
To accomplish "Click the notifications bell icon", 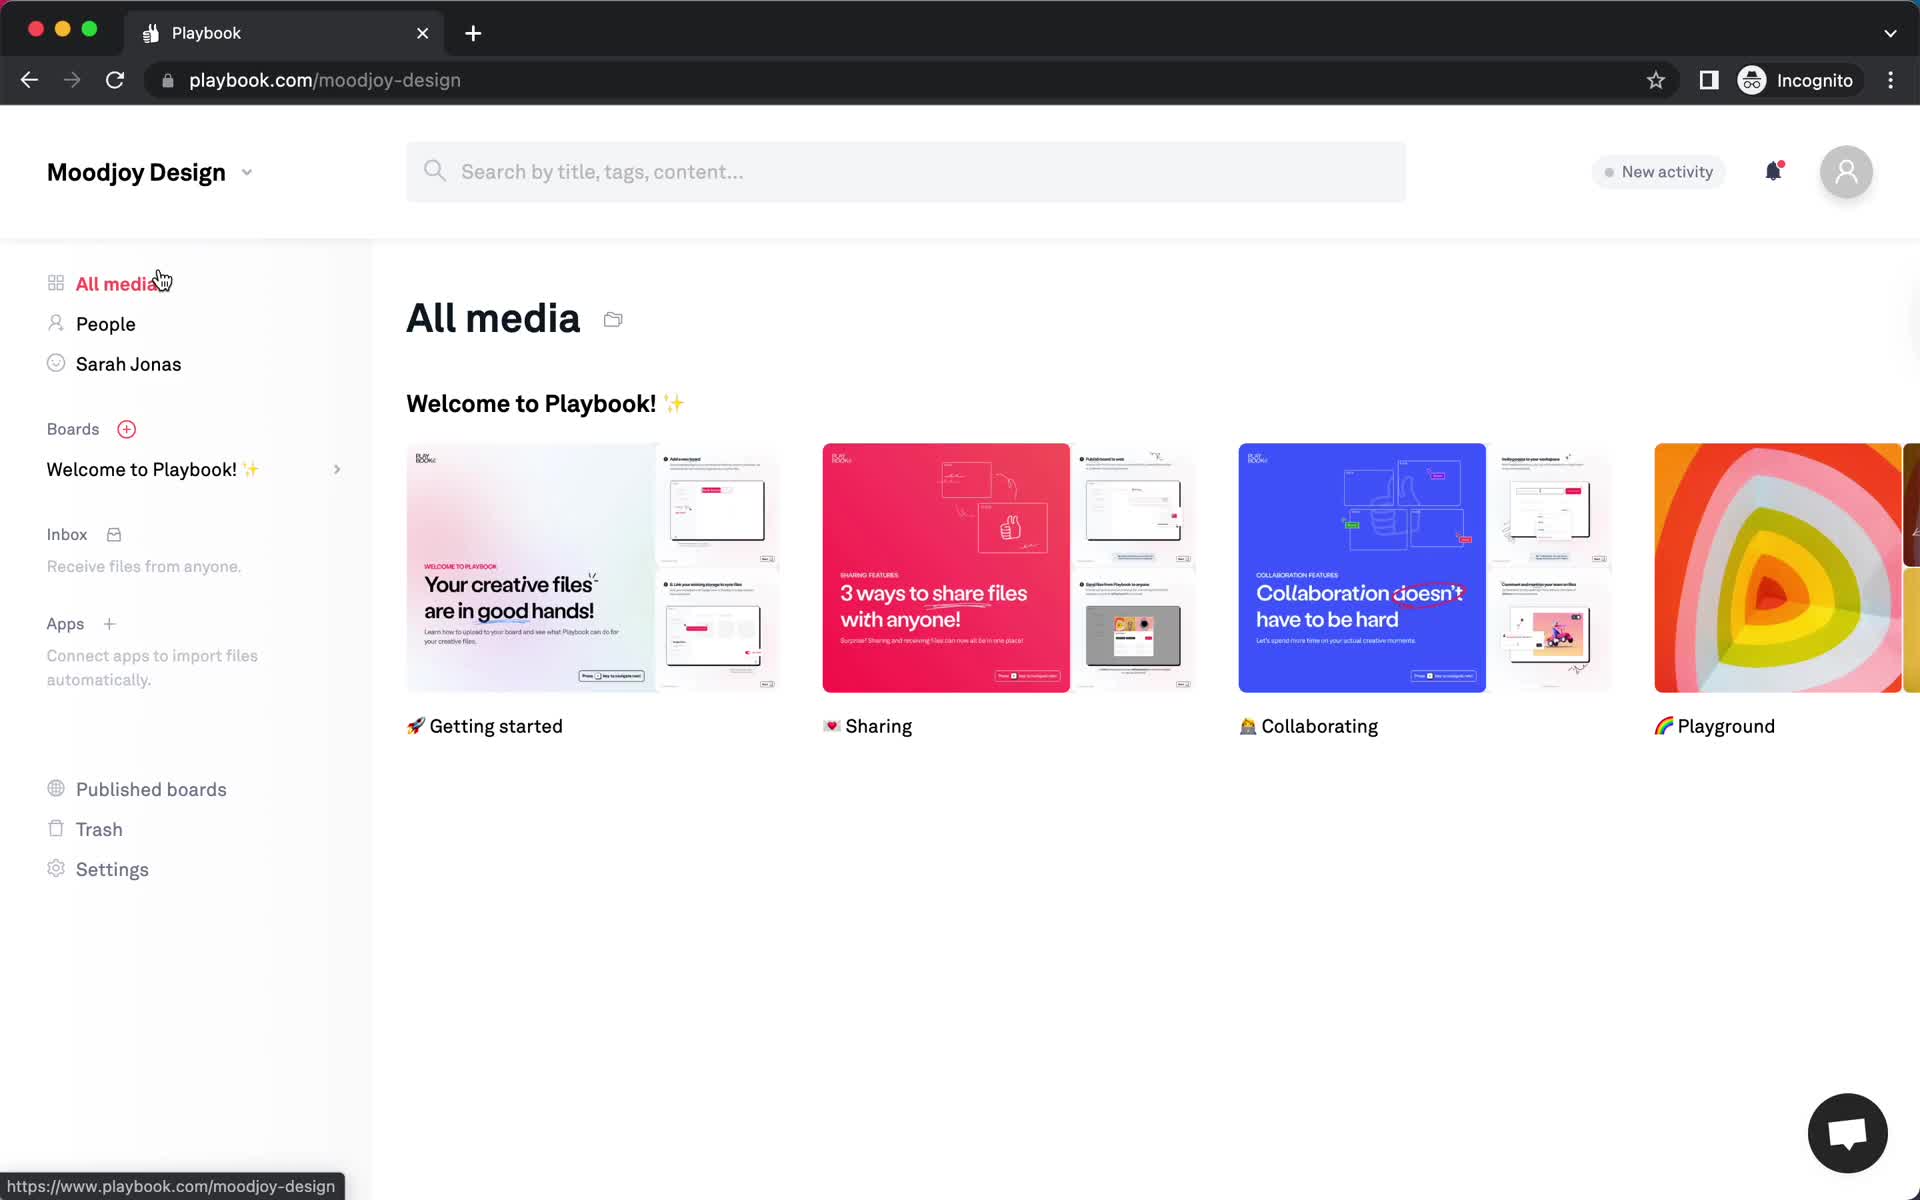I will [1773, 170].
